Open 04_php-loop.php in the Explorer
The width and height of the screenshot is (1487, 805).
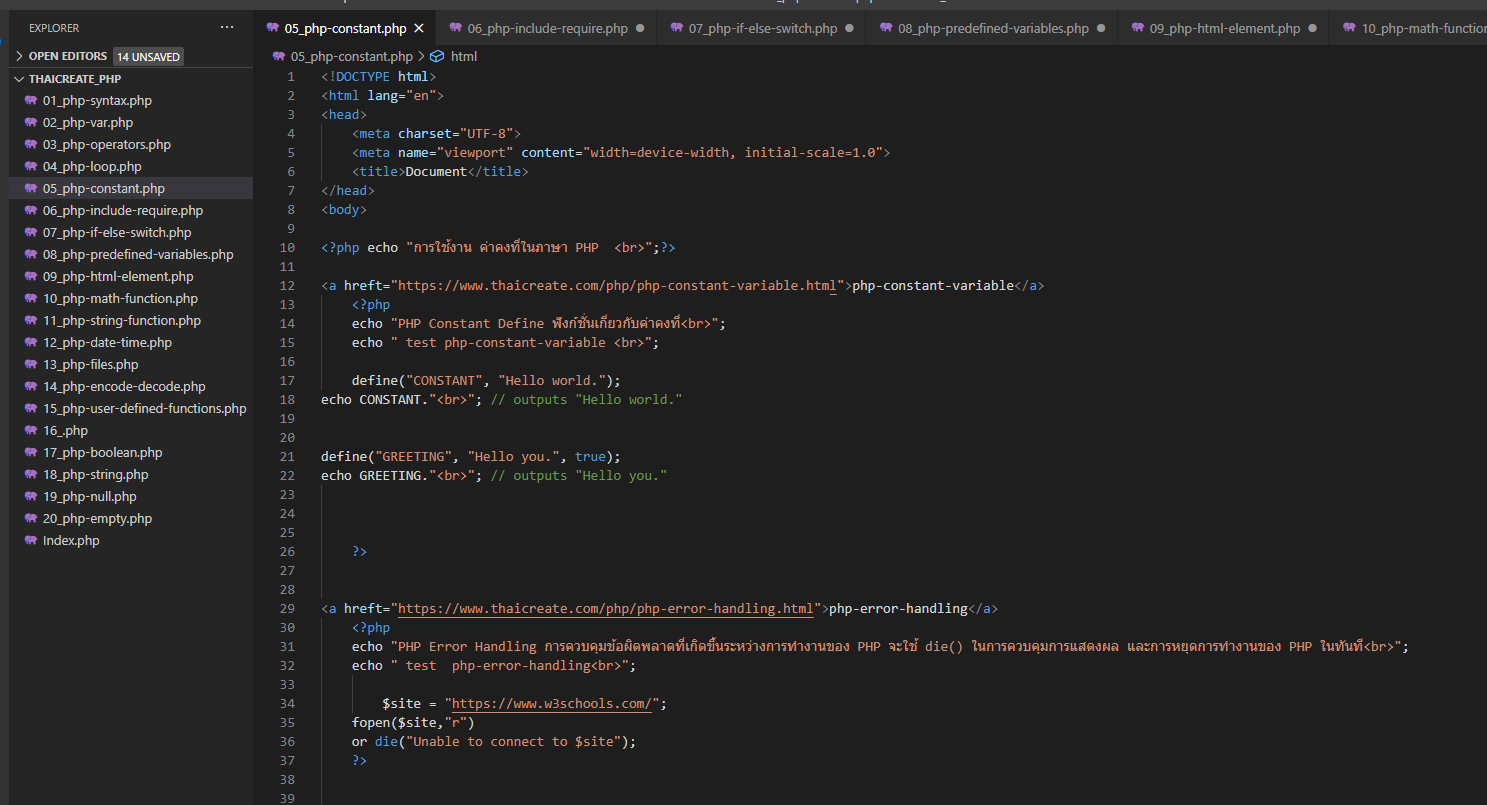click(92, 166)
